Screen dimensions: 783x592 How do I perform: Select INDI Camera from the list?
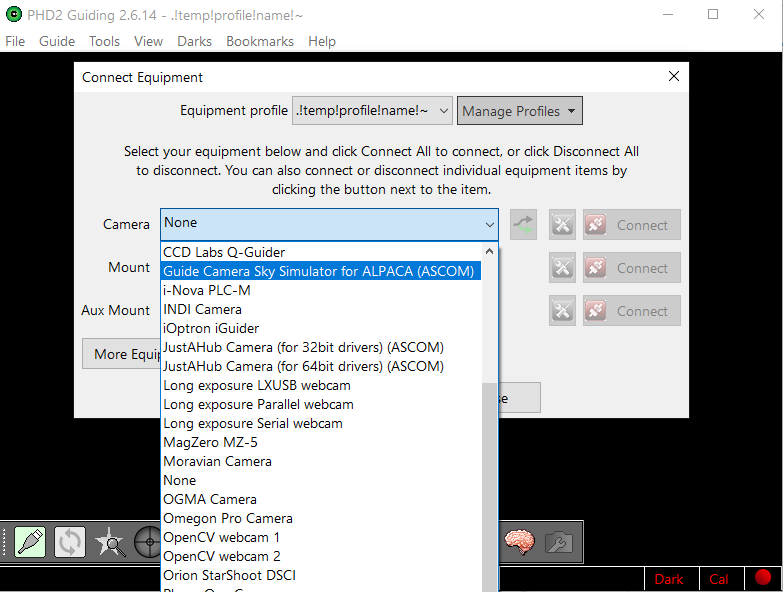[x=202, y=309]
